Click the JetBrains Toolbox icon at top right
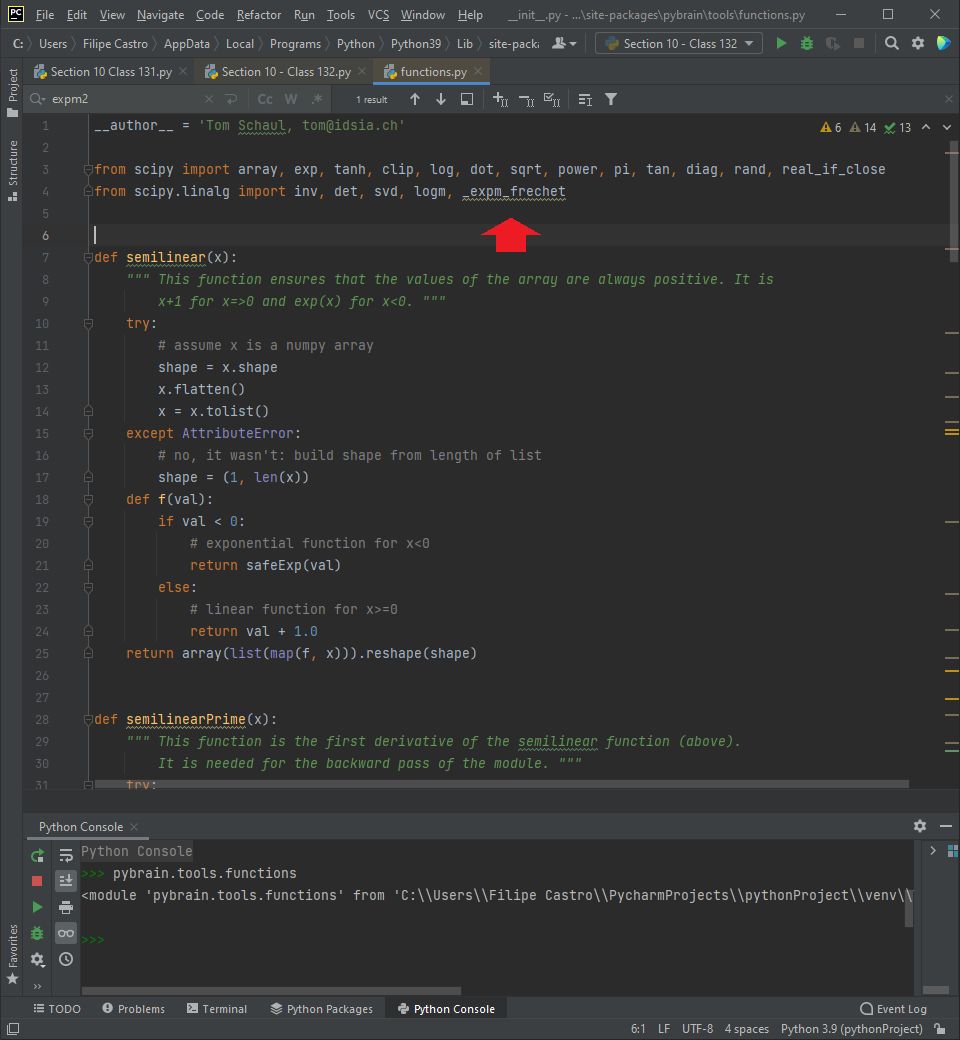This screenshot has height=1040, width=960. [943, 43]
